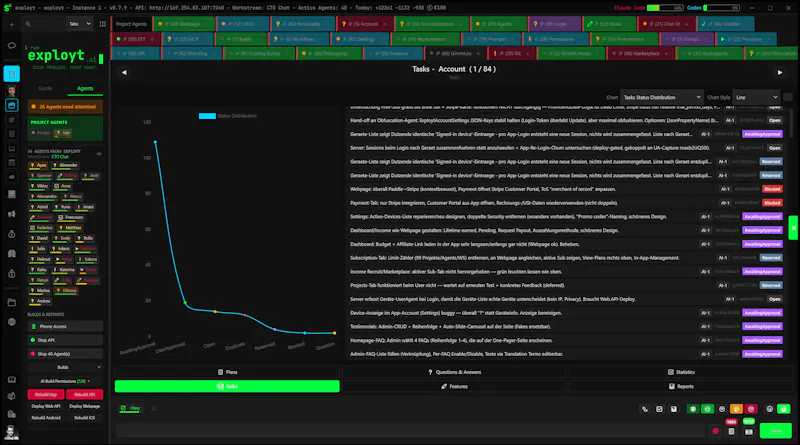Open the Questions & Answers tab

coord(454,372)
